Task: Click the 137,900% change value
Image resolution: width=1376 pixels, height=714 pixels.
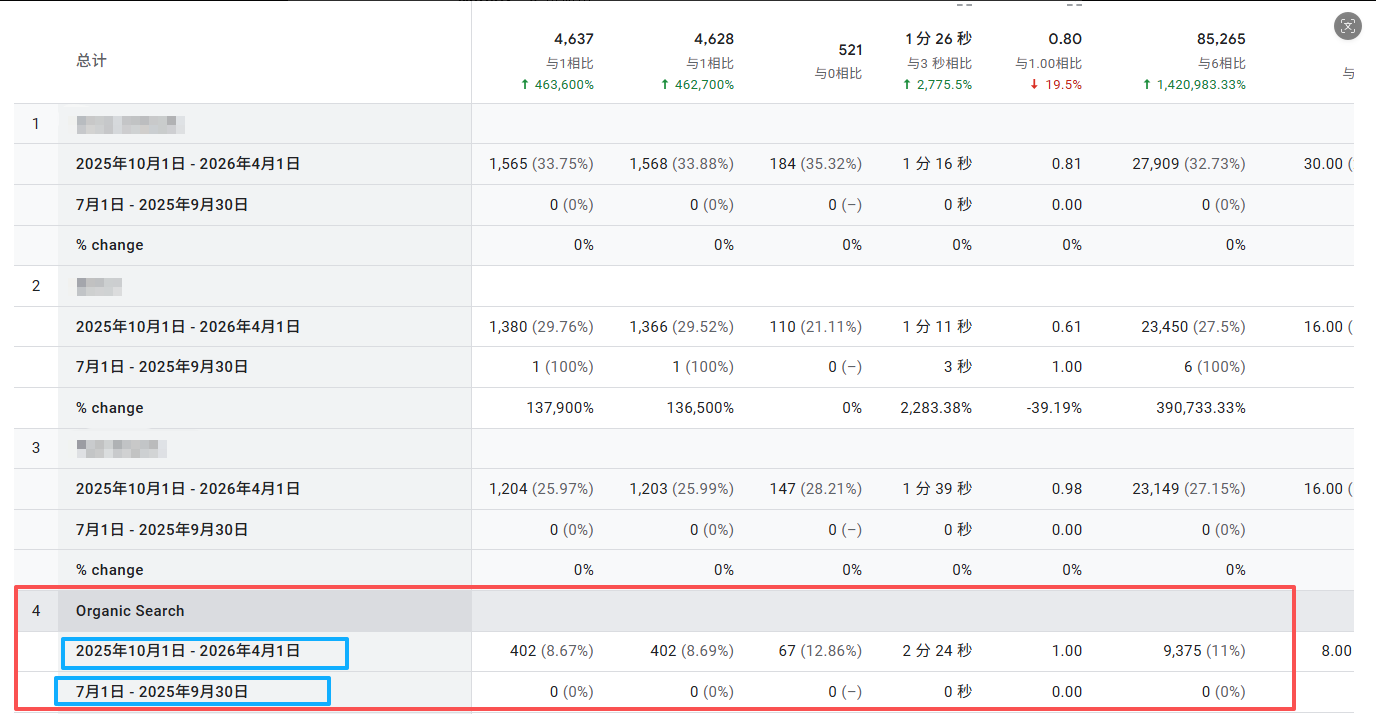Action: tap(560, 408)
